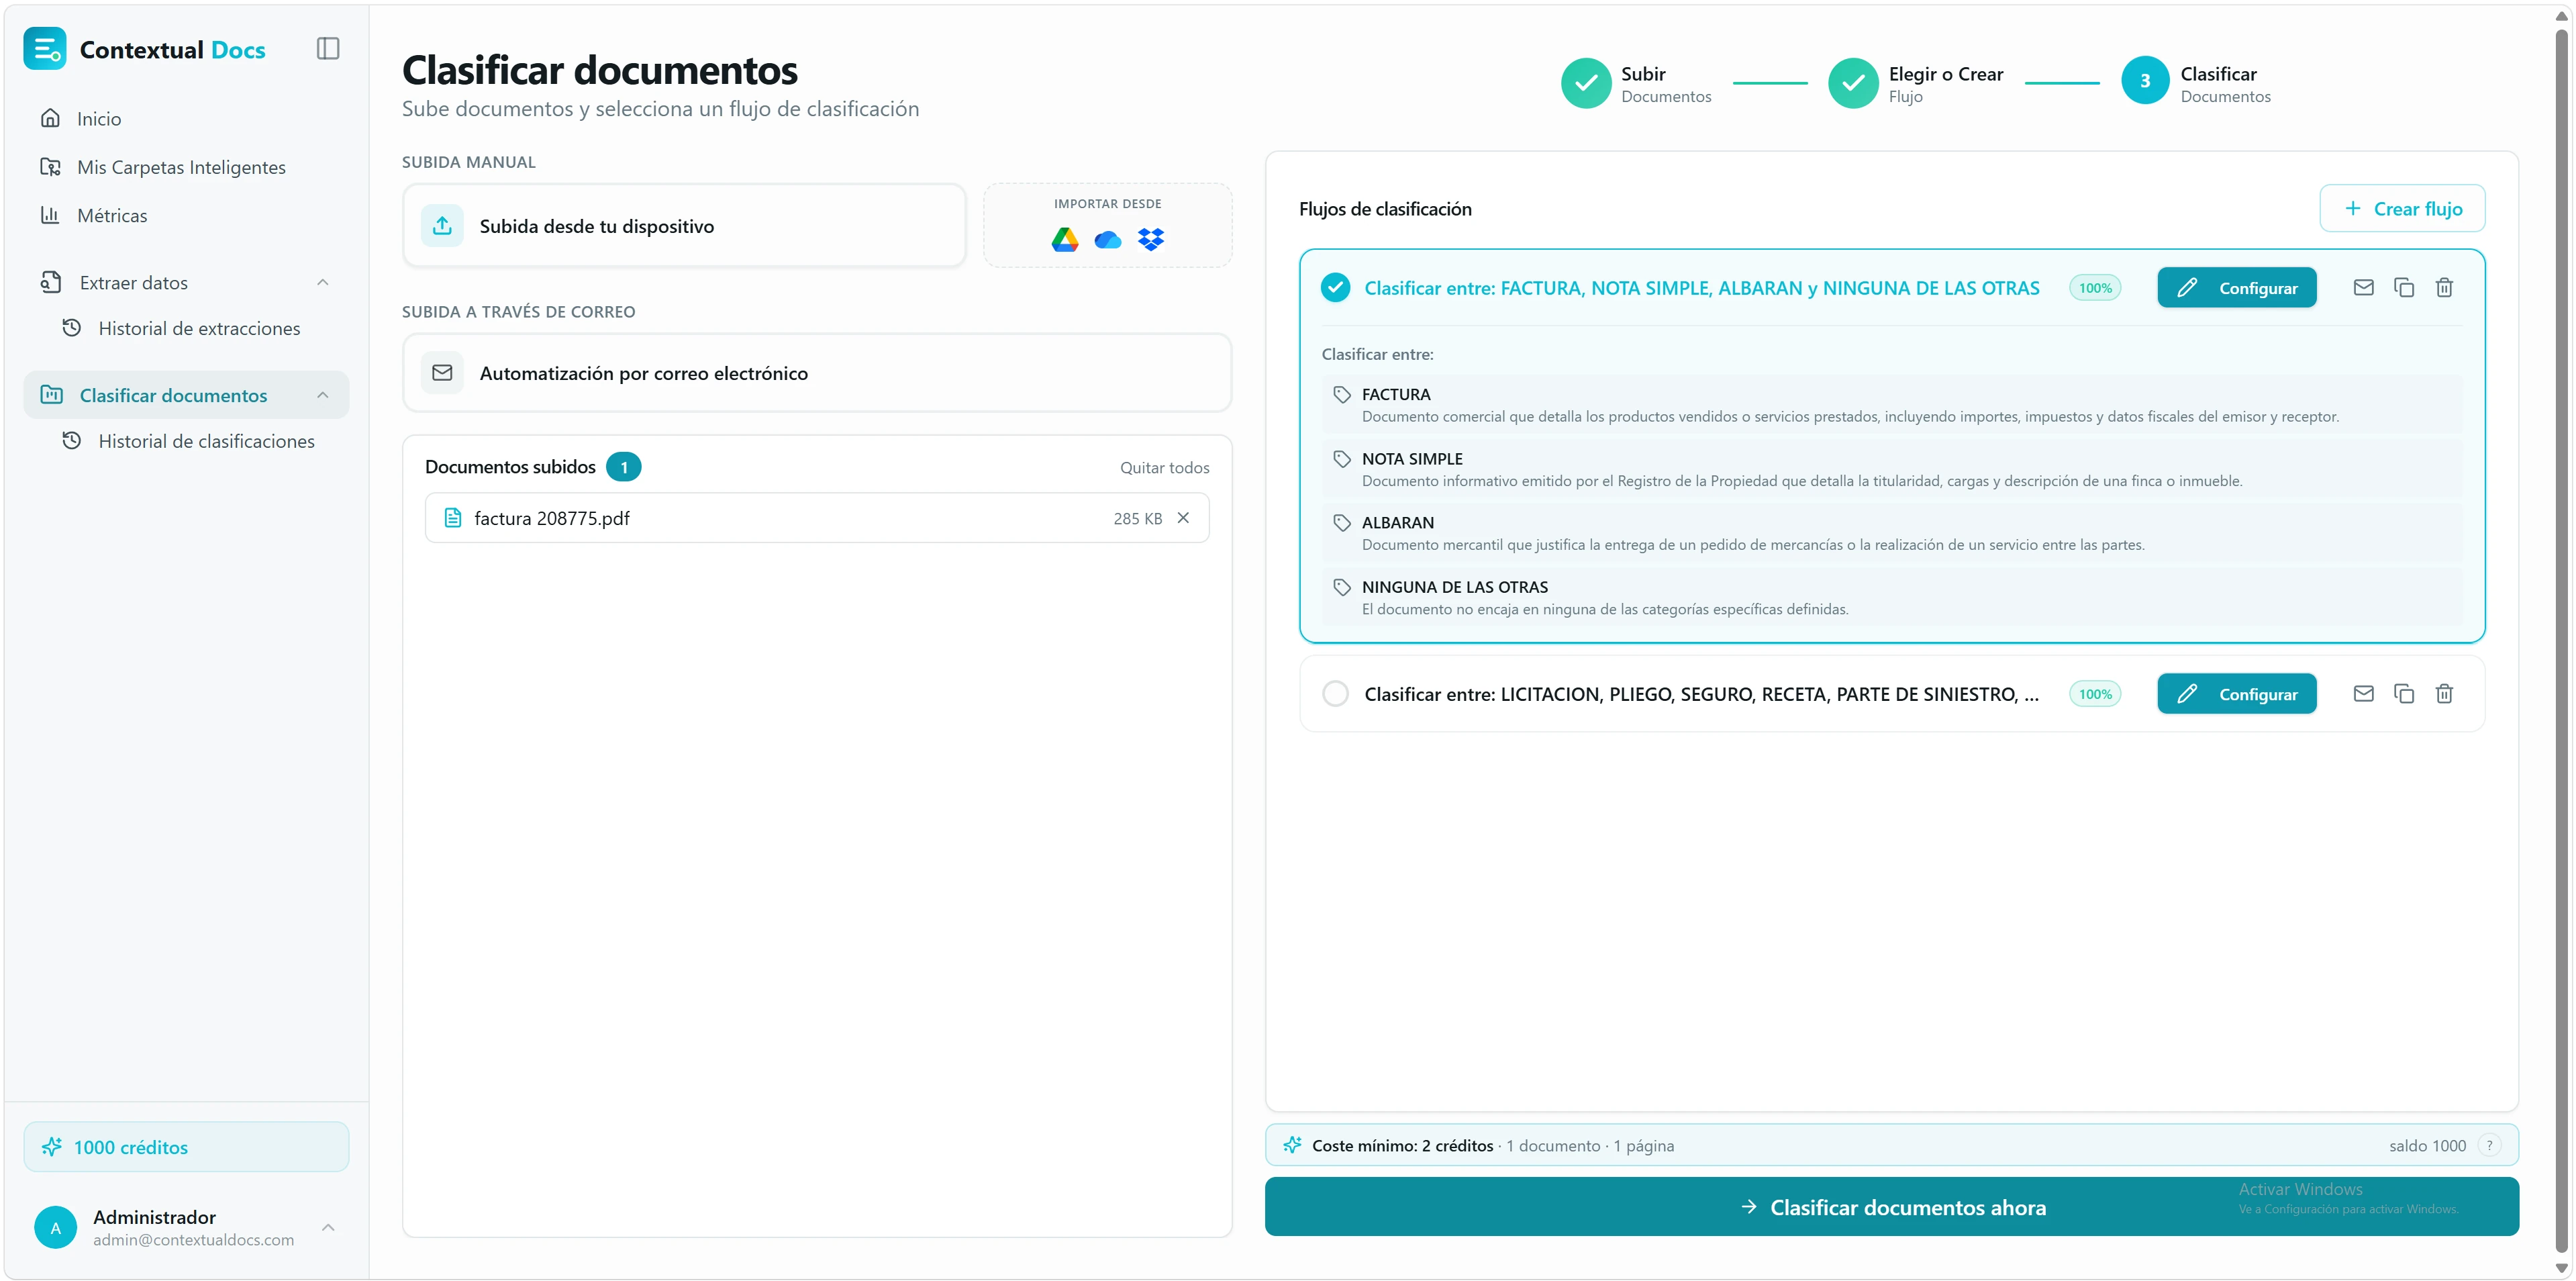
Task: Click the completed Elegir o Crear step checkmark
Action: pos(1853,83)
